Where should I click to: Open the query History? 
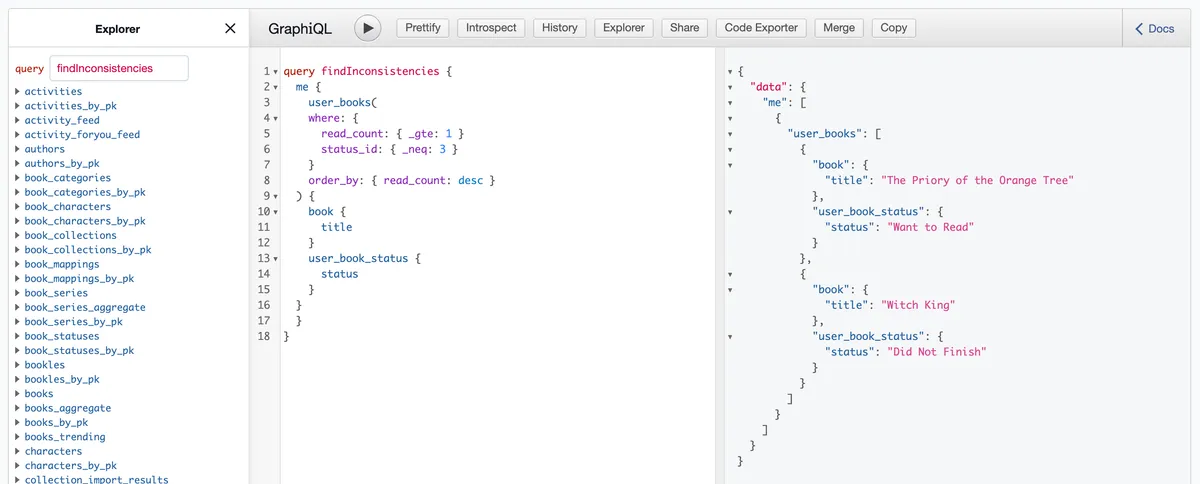(559, 28)
